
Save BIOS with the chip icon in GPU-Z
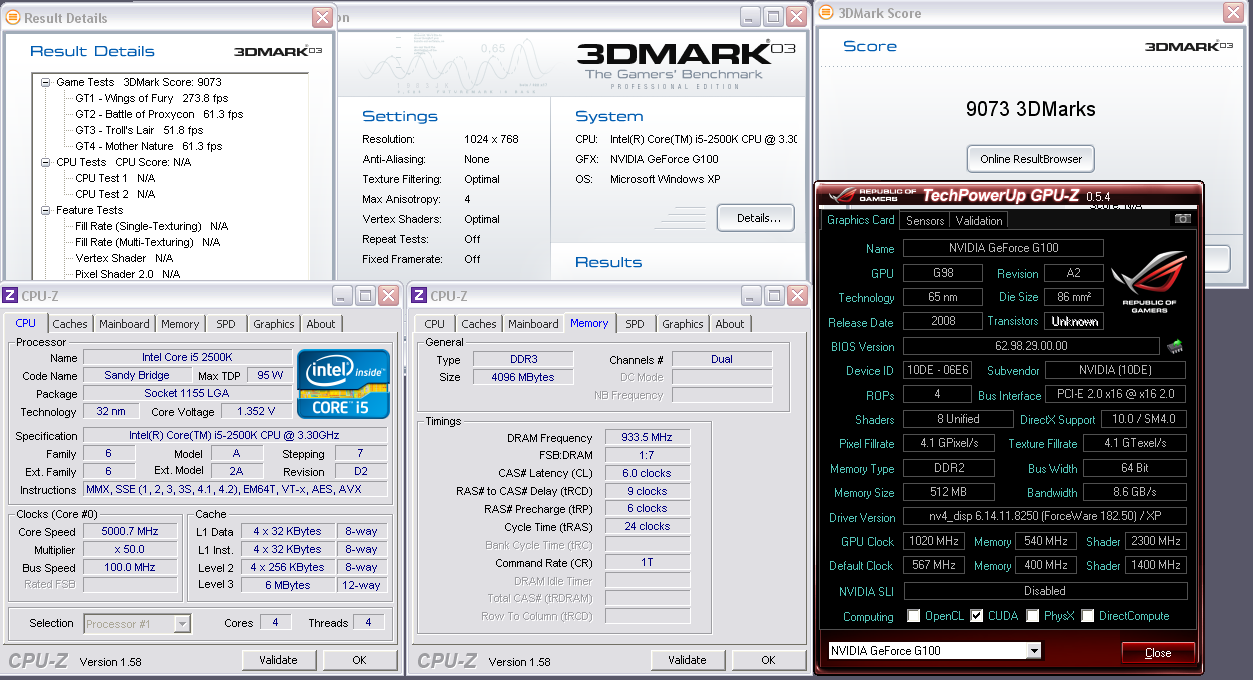(1175, 346)
